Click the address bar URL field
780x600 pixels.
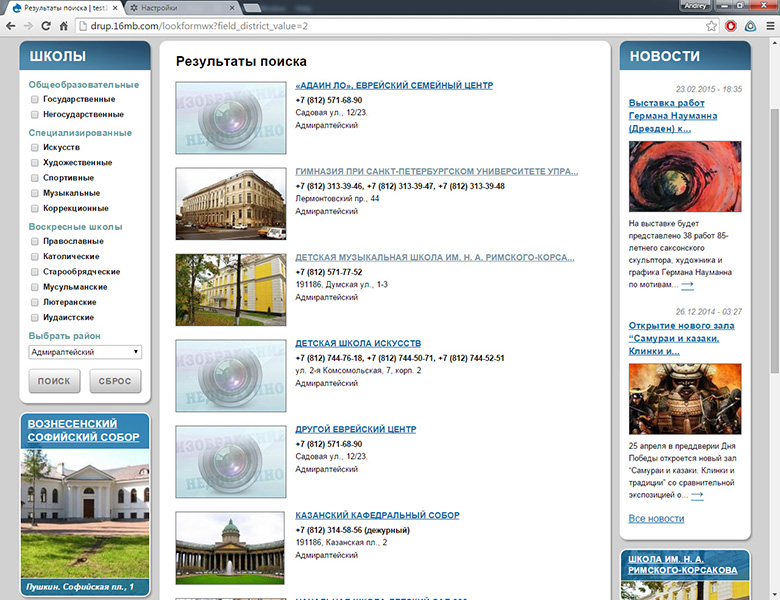coord(388,26)
